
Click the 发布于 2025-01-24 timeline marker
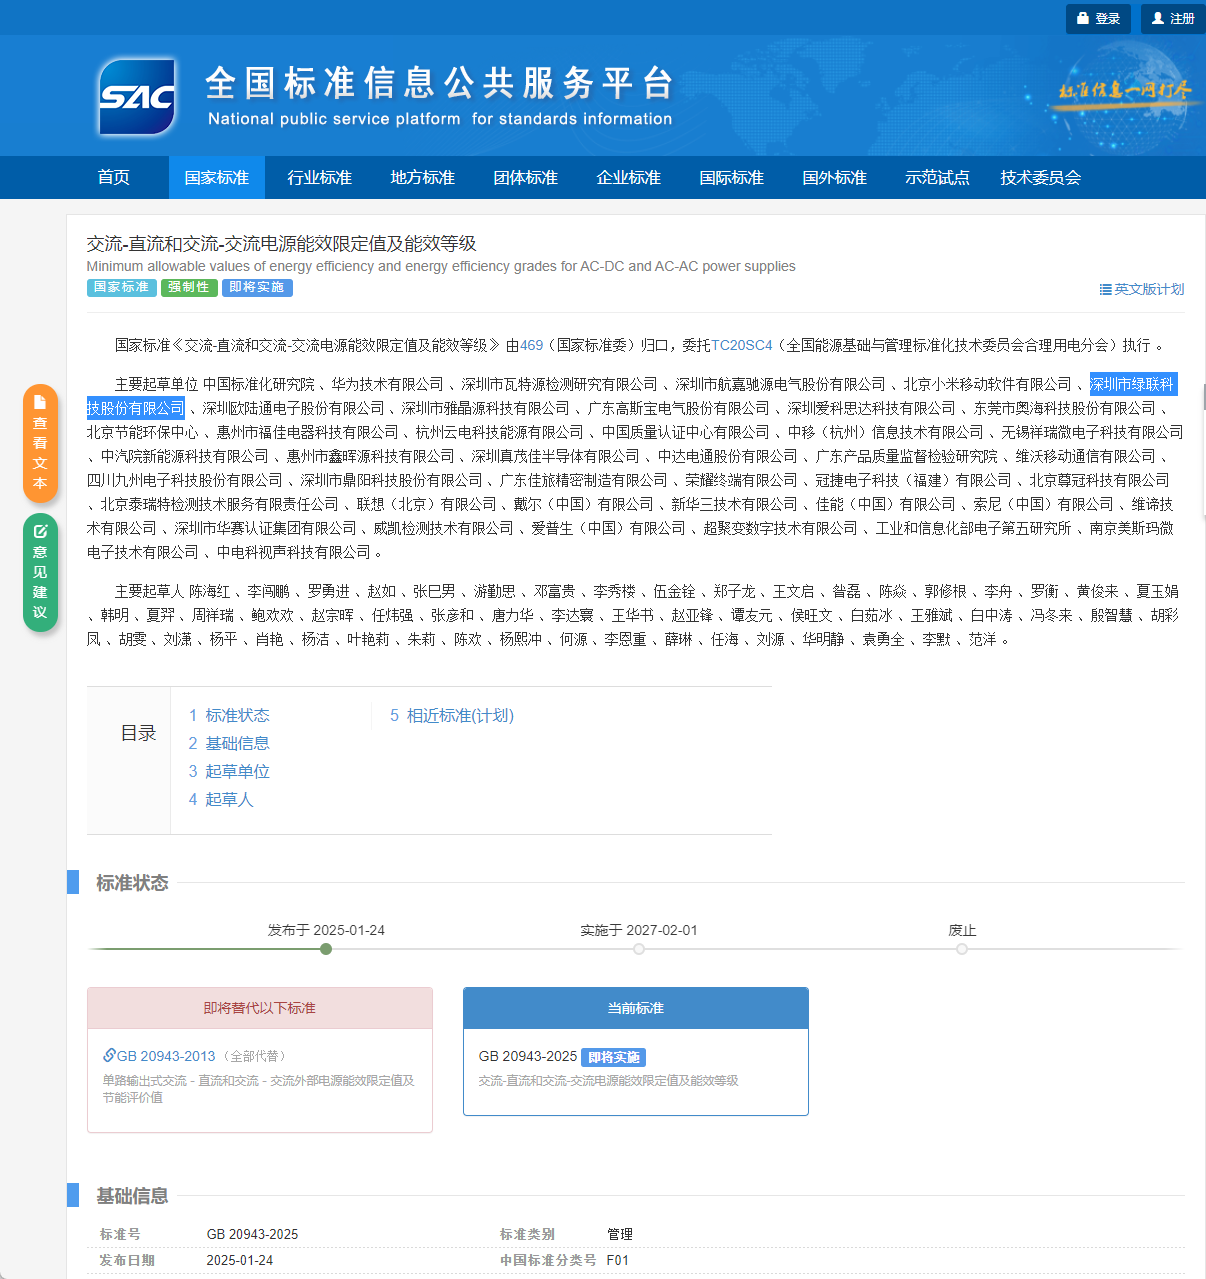click(x=326, y=949)
